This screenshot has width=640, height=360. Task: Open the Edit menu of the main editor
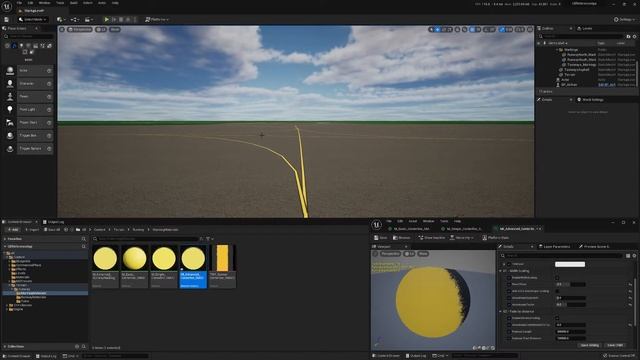tap(30, 3)
